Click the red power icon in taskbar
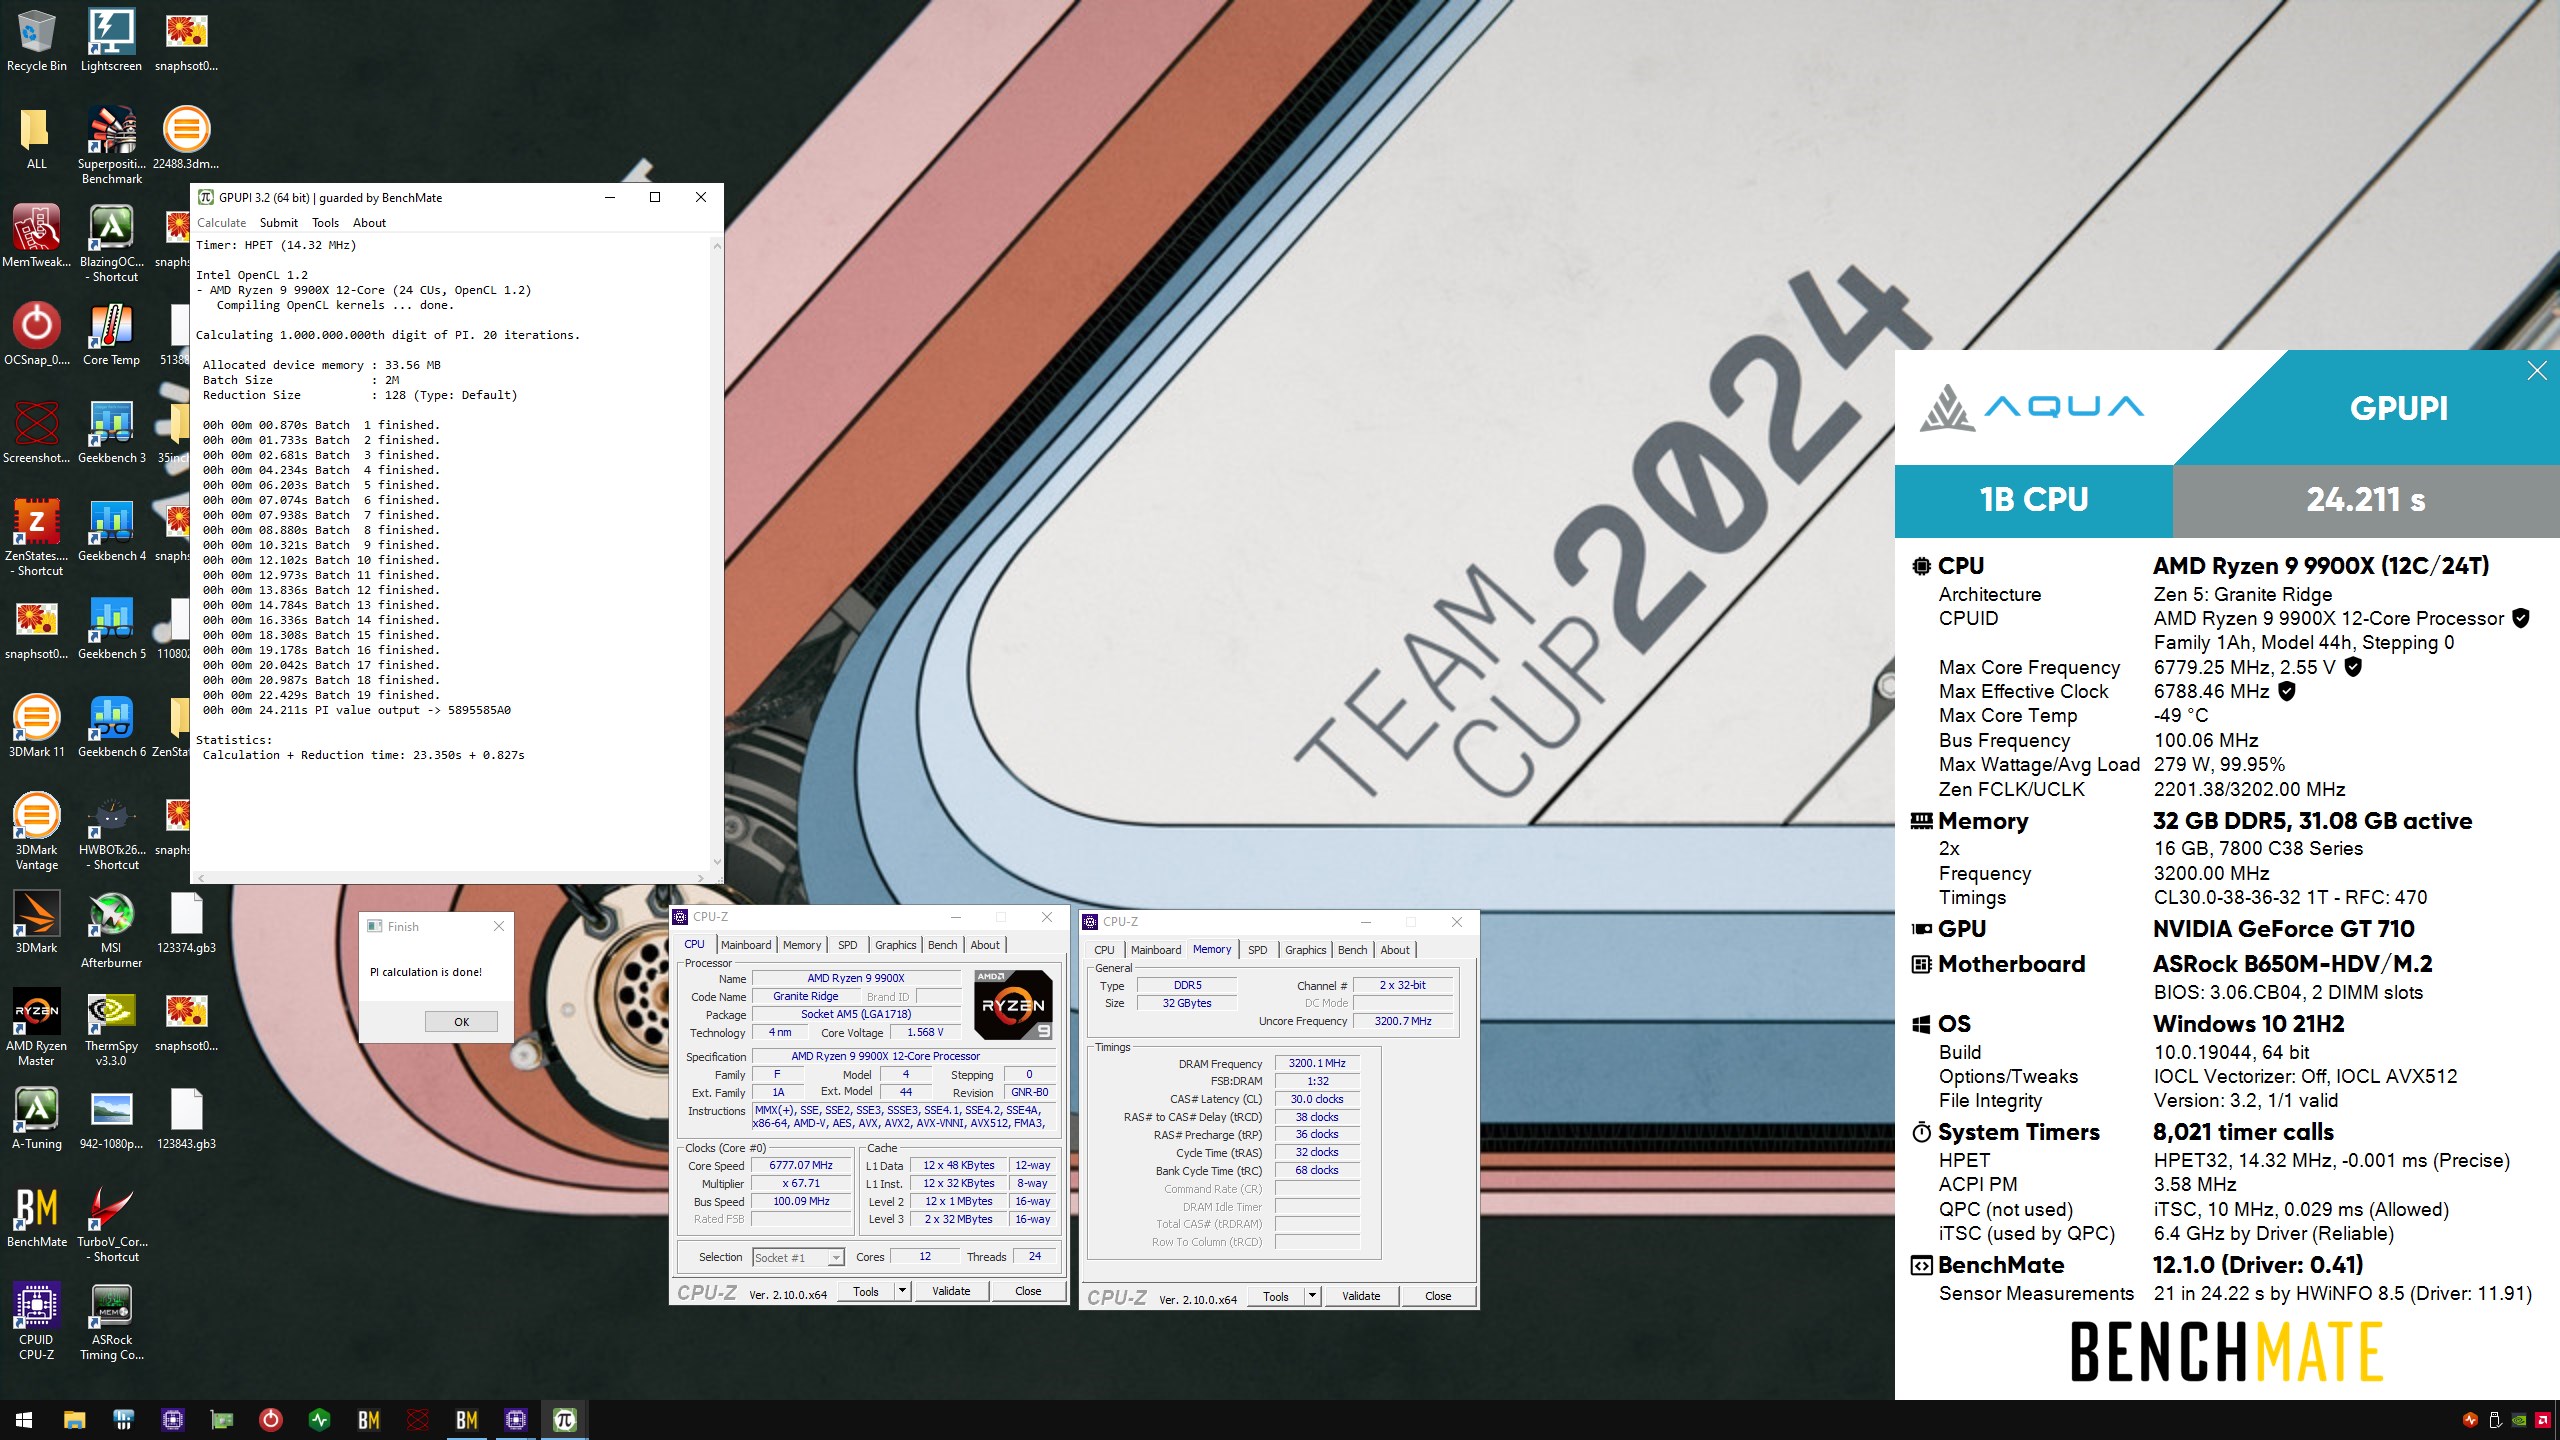Screen dimensions: 2560x1440 [x=270, y=1420]
